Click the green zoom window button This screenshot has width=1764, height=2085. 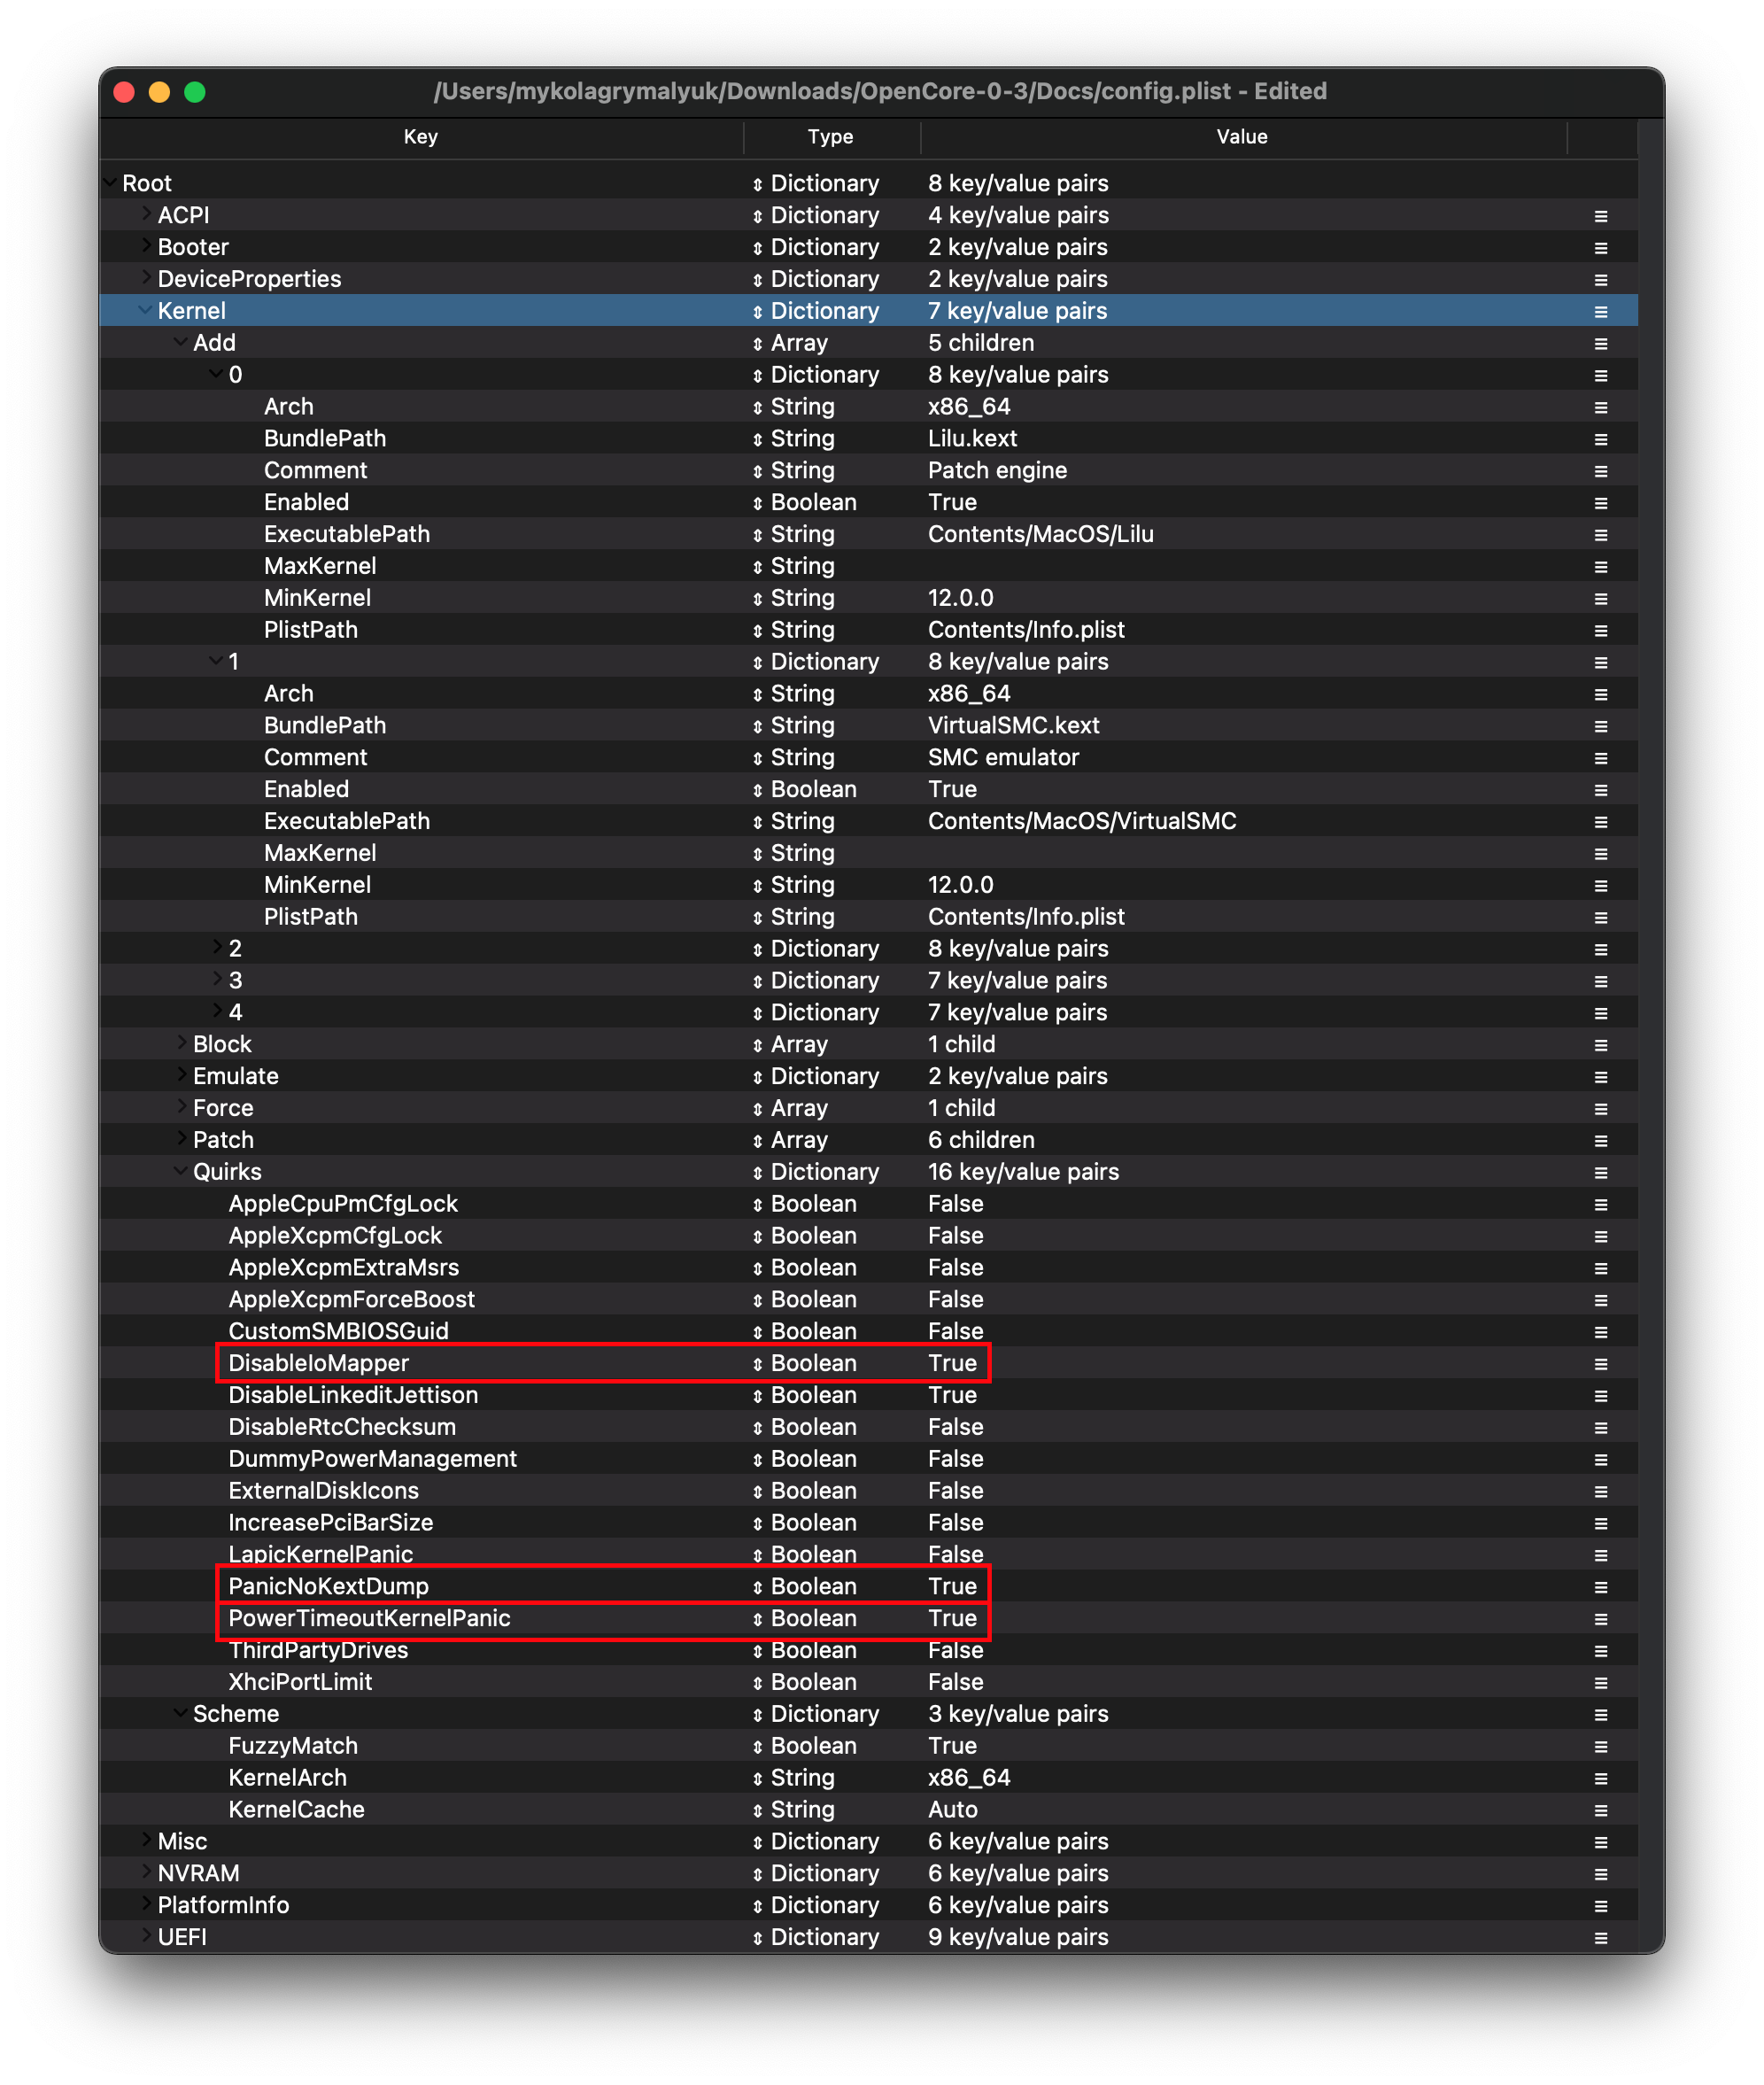tap(195, 92)
